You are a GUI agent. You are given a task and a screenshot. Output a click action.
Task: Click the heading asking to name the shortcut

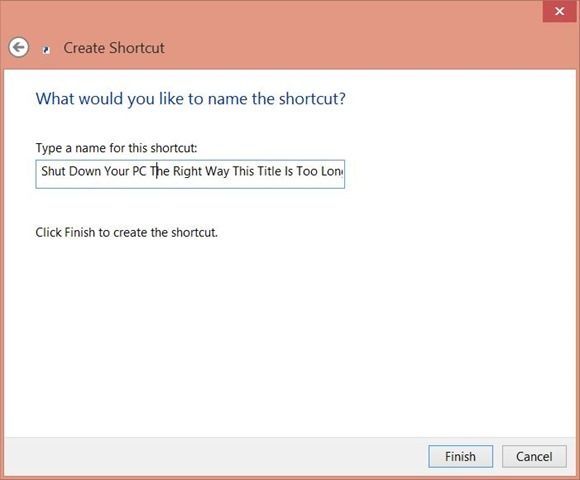[190, 99]
